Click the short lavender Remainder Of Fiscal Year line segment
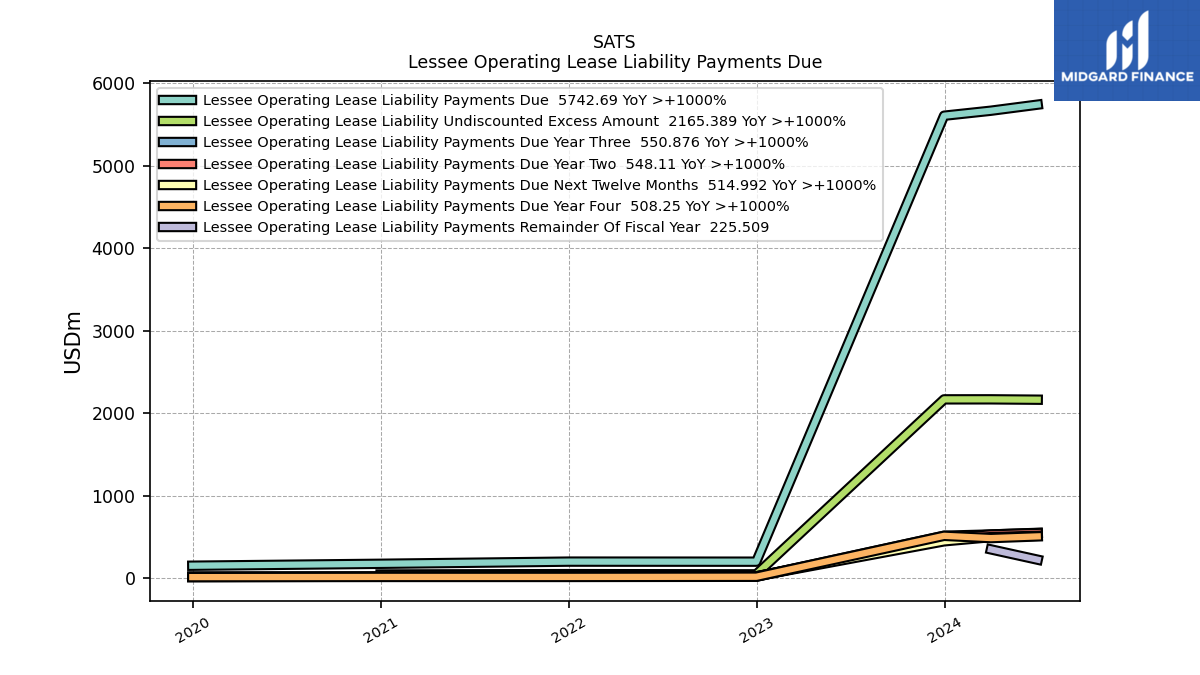 click(x=1014, y=554)
